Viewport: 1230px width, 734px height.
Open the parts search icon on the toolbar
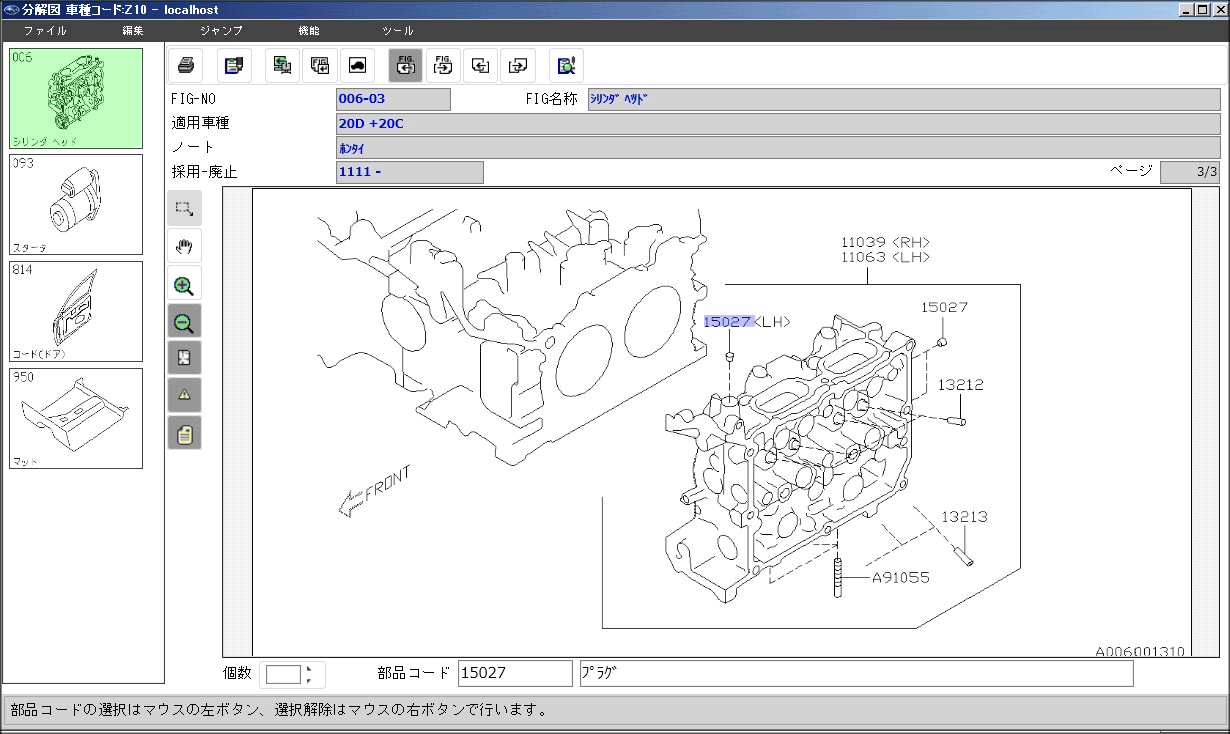566,65
